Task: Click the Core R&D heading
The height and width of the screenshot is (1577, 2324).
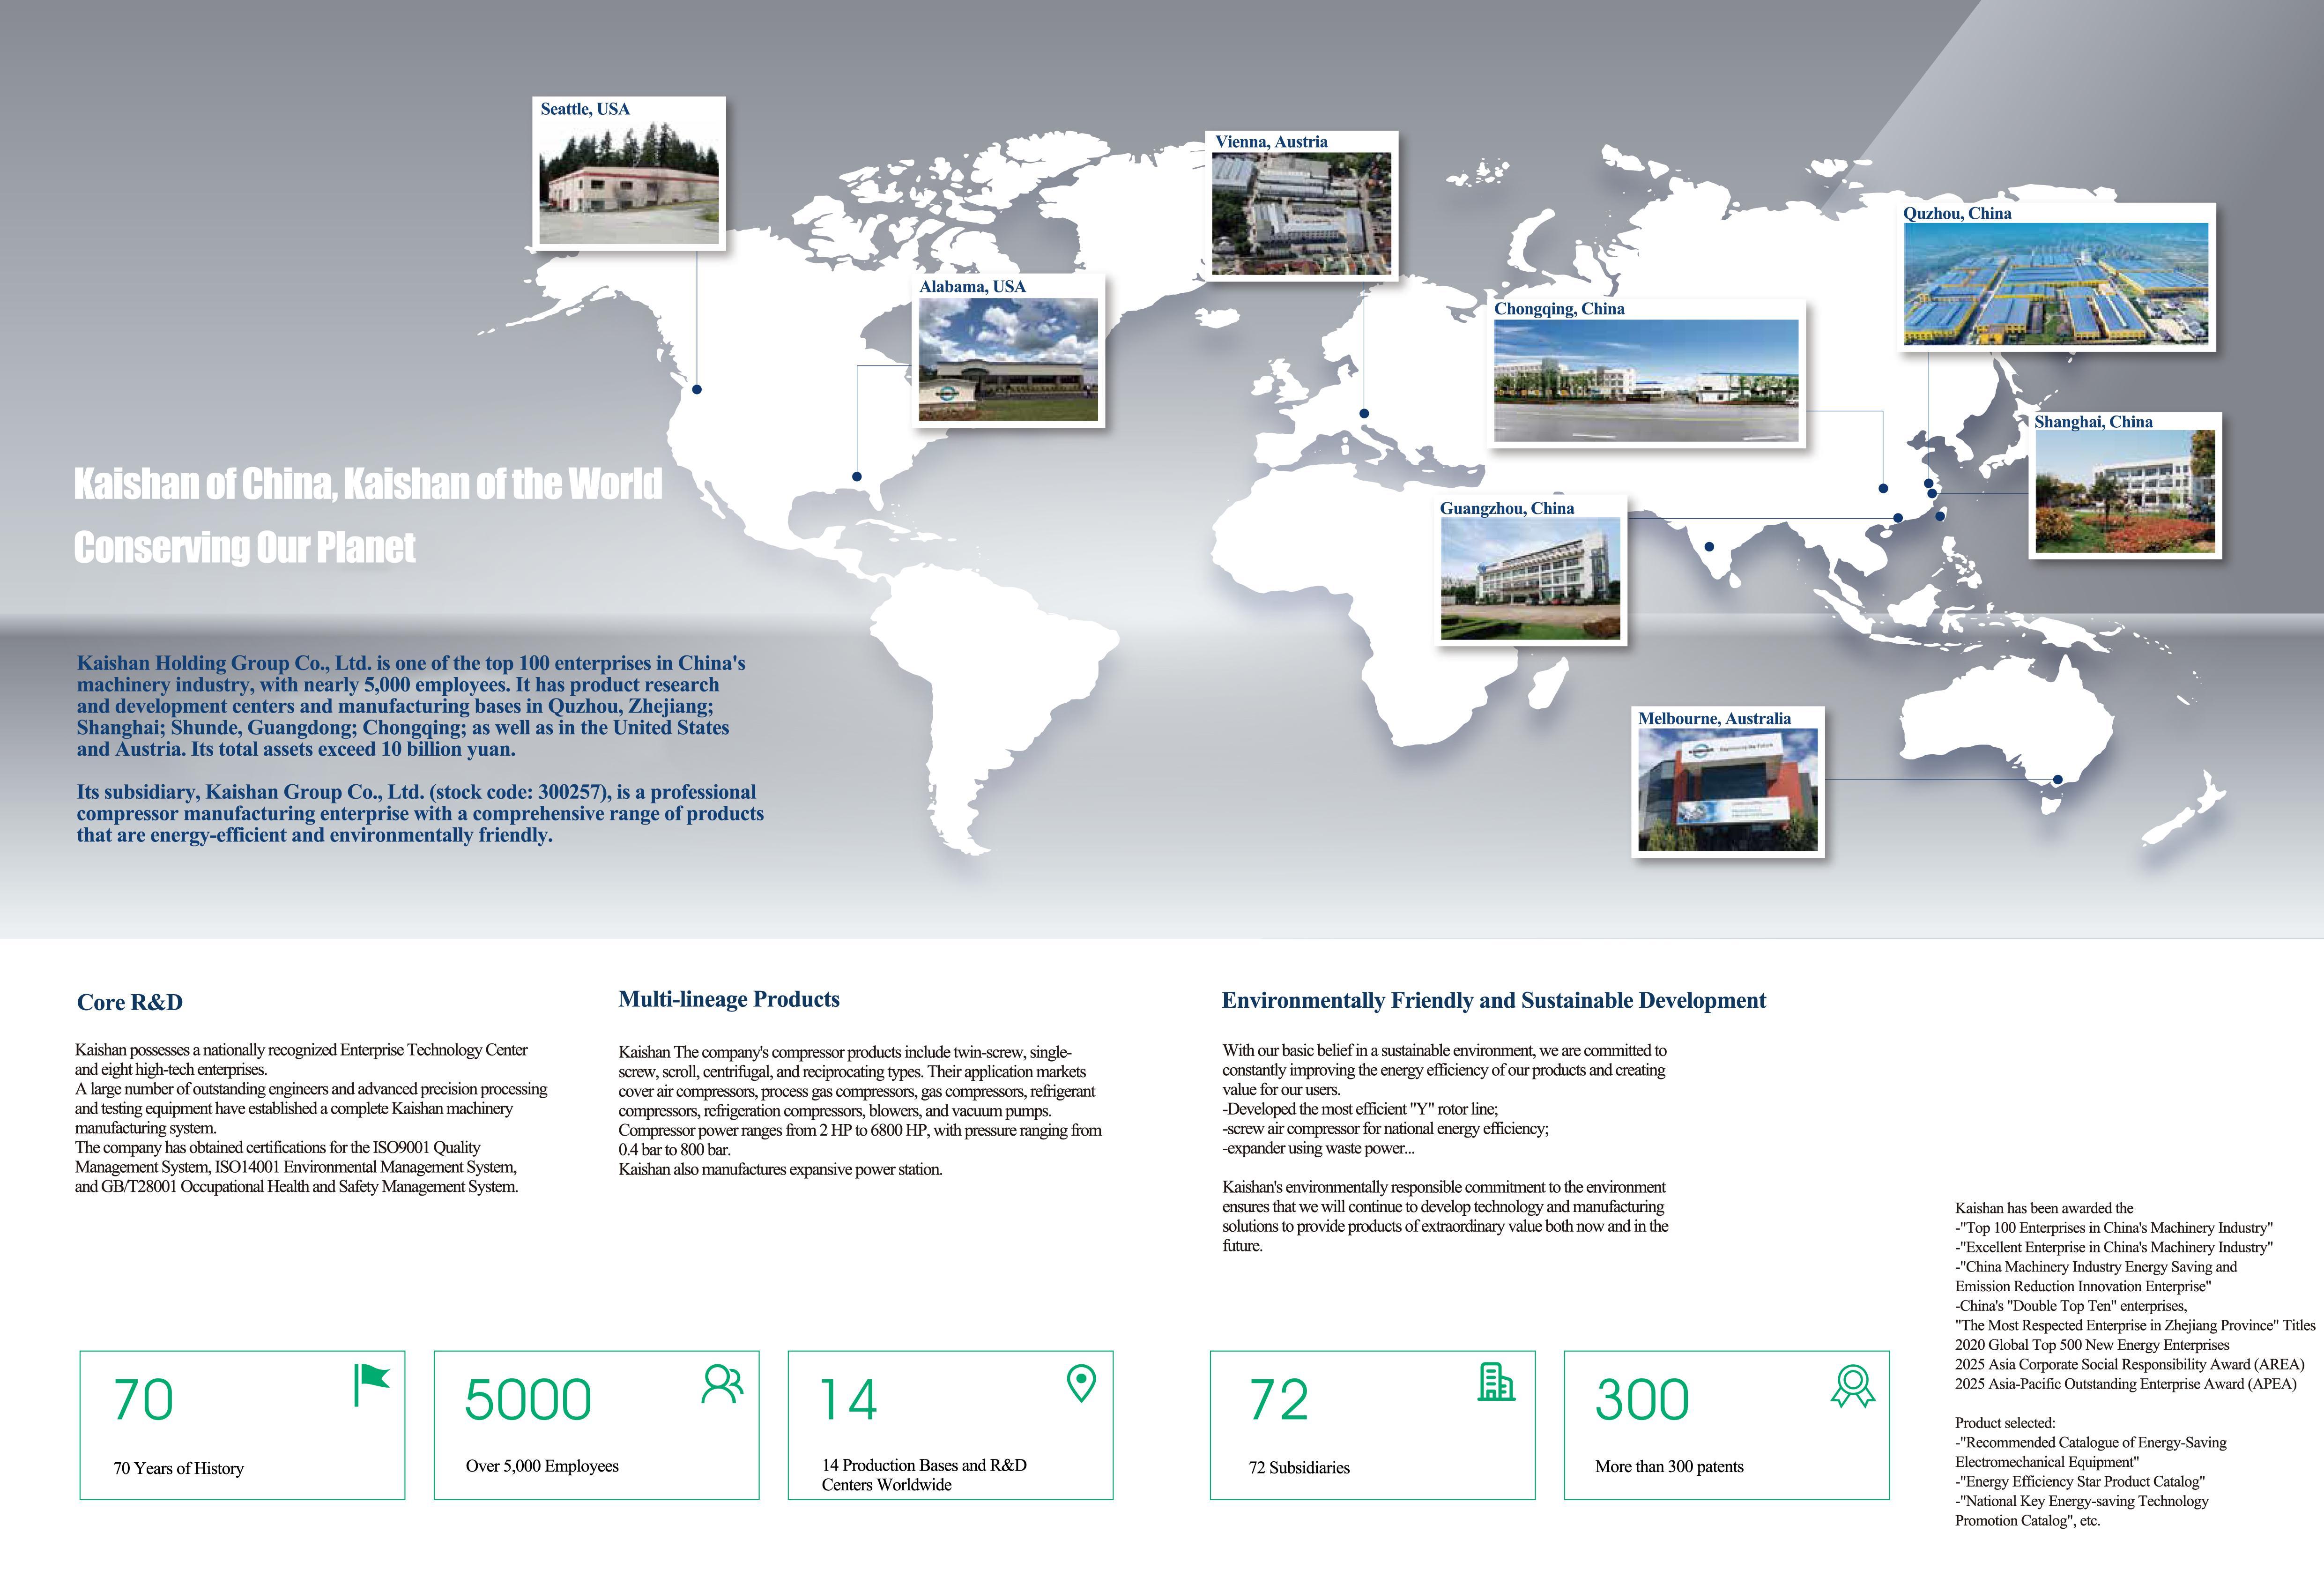Action: (130, 1003)
